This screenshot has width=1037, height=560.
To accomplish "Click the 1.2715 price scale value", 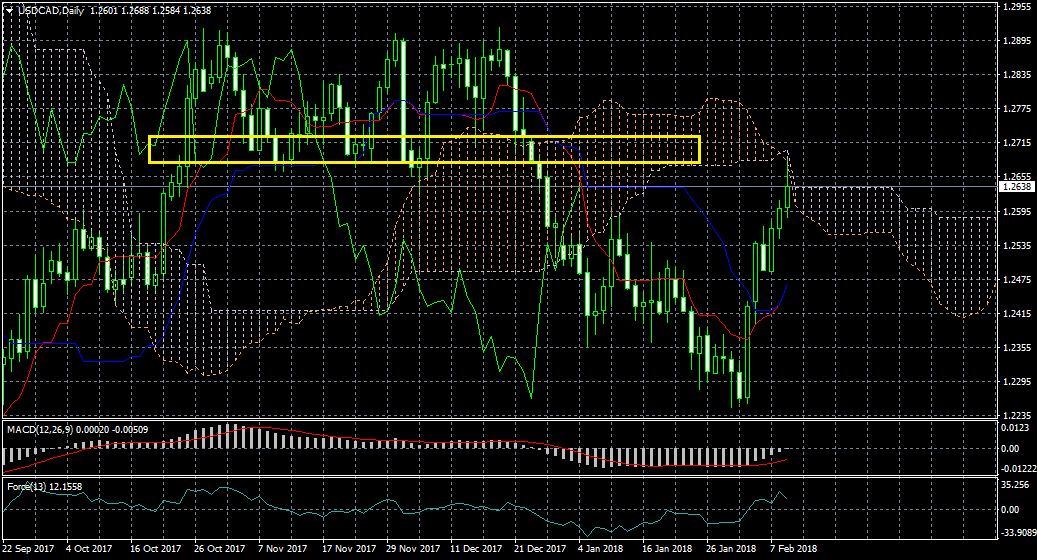I will 1015,143.
